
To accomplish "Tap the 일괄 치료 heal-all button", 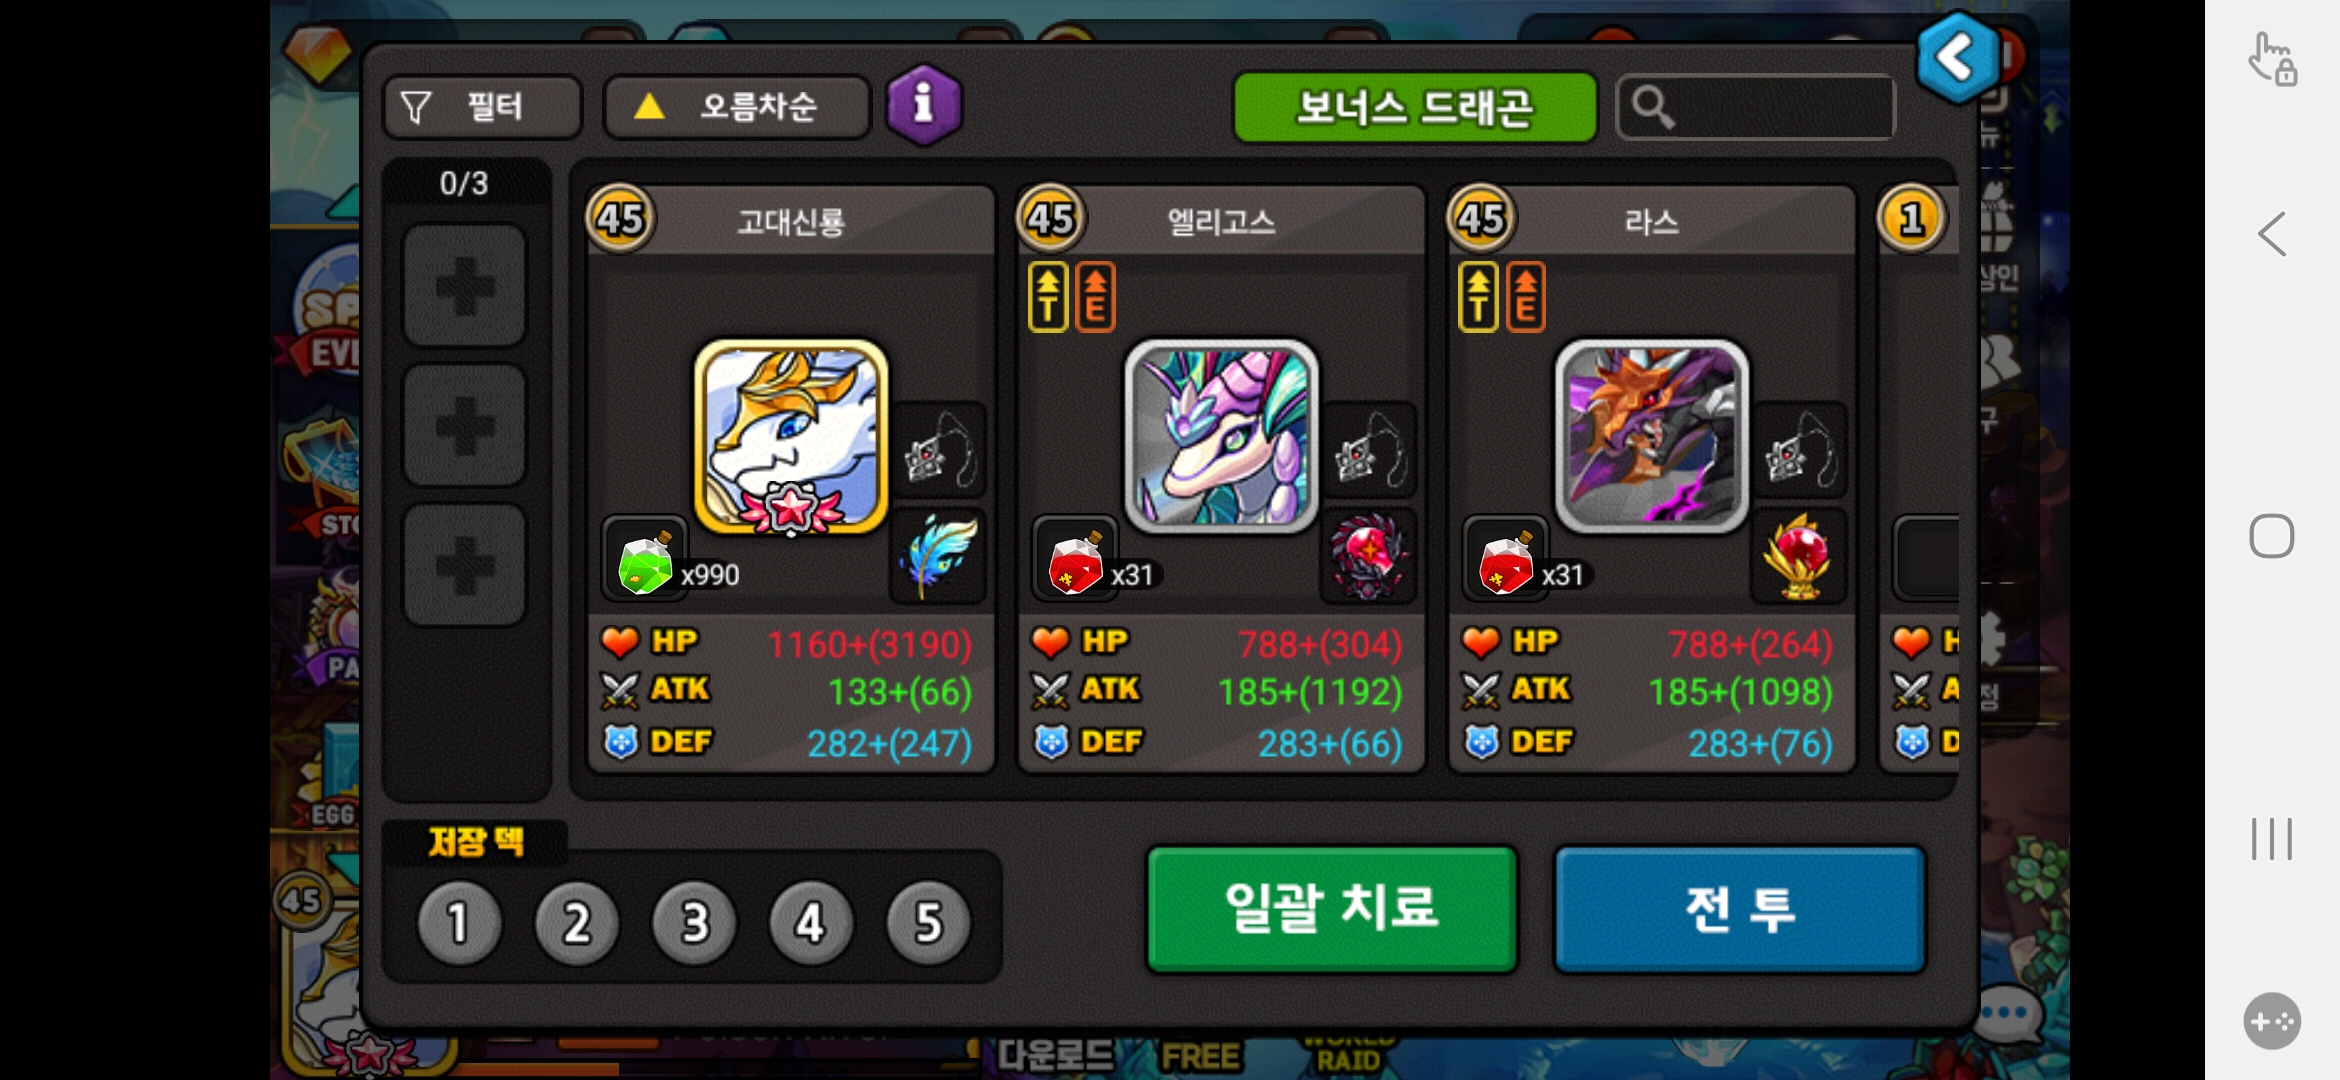I will pyautogui.click(x=1332, y=909).
